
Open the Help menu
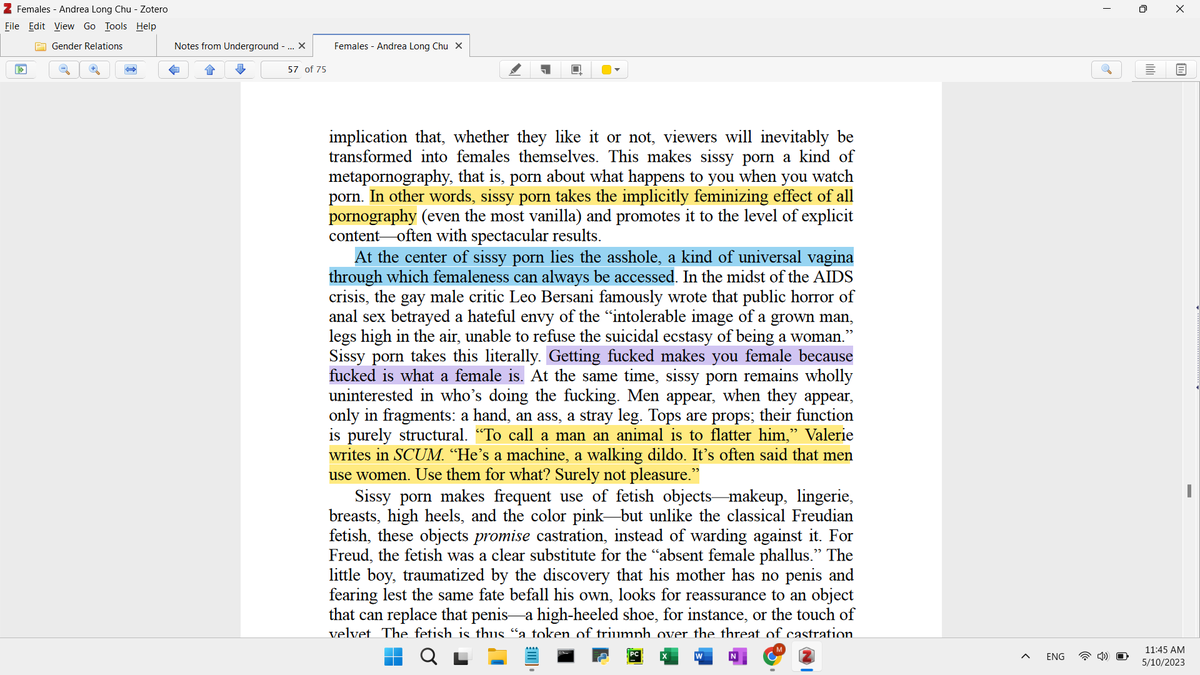pos(146,26)
